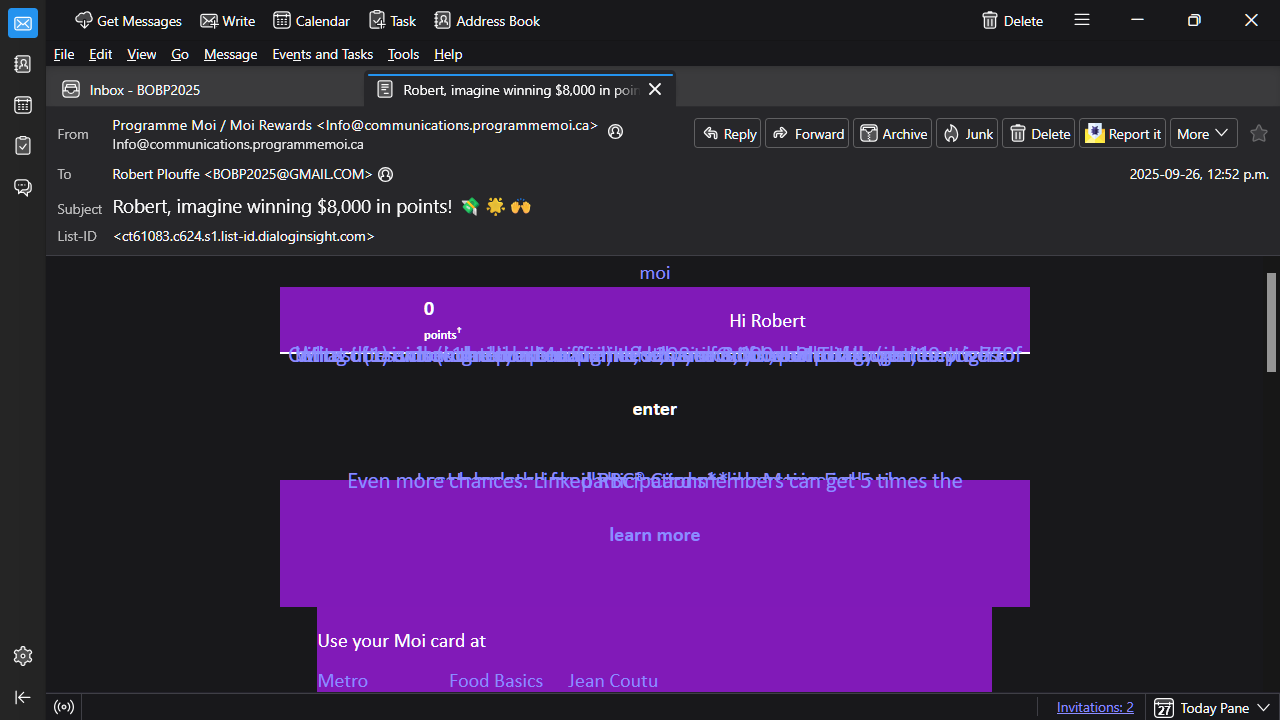Click the sender name Programme Moi / Moi Rewards
The height and width of the screenshot is (720, 1280).
pos(355,126)
